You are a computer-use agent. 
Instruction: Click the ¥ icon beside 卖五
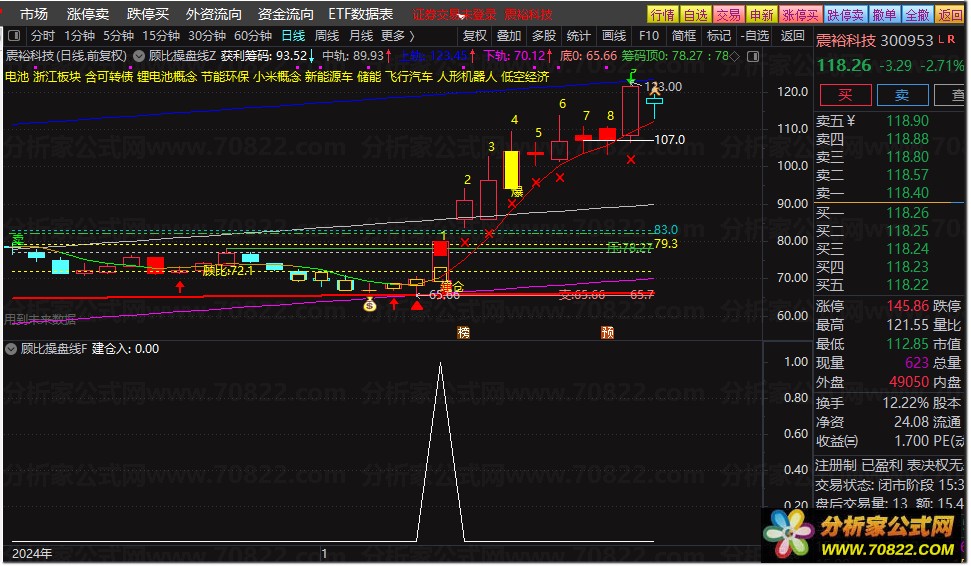pos(851,121)
